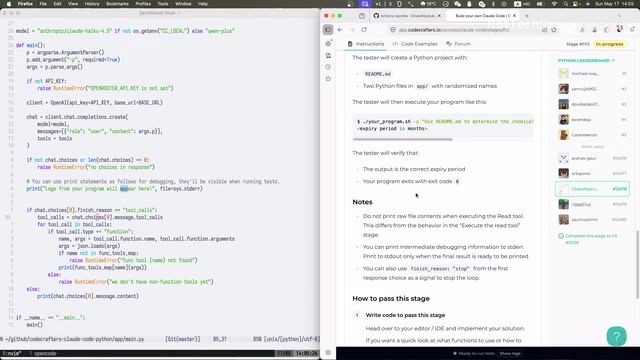This screenshot has height=360, width=640.
Task: Open the settings gear in sidebar
Action: [328, 352]
